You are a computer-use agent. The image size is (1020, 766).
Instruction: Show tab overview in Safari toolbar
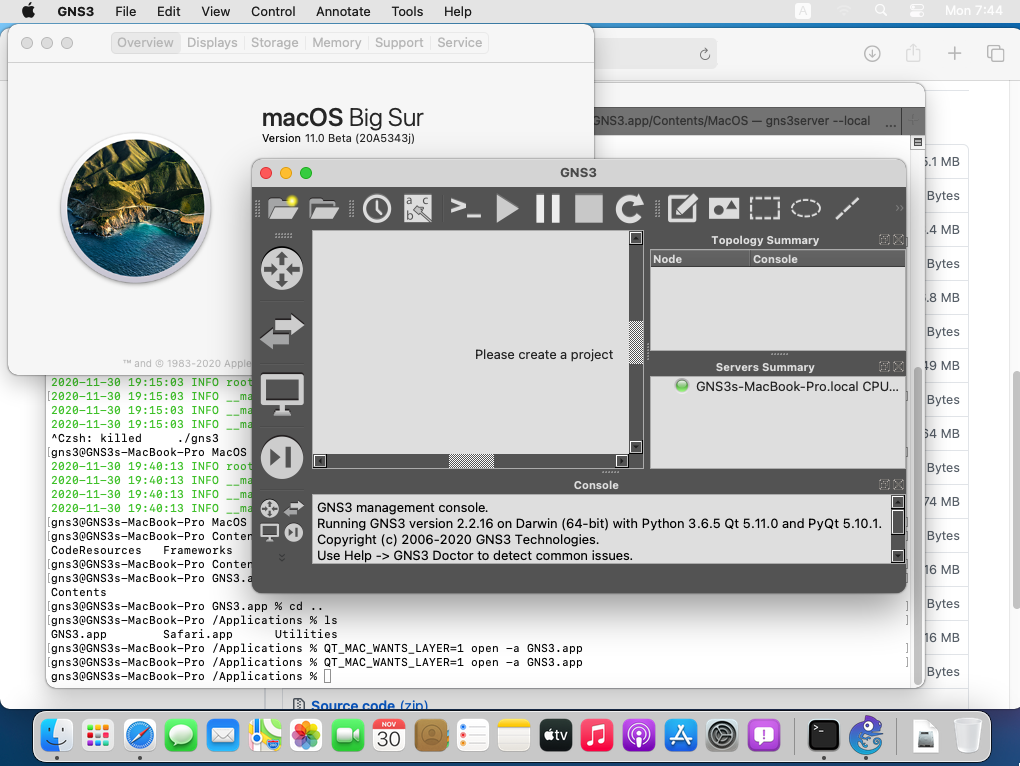995,53
